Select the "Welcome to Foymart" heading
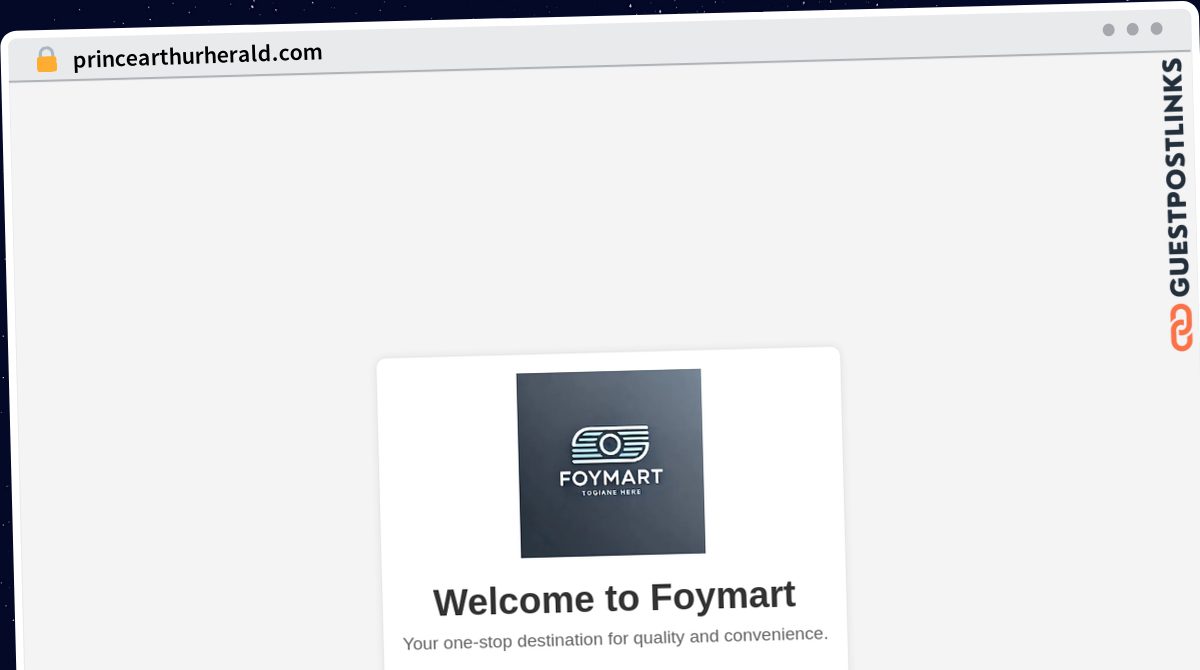 [614, 598]
